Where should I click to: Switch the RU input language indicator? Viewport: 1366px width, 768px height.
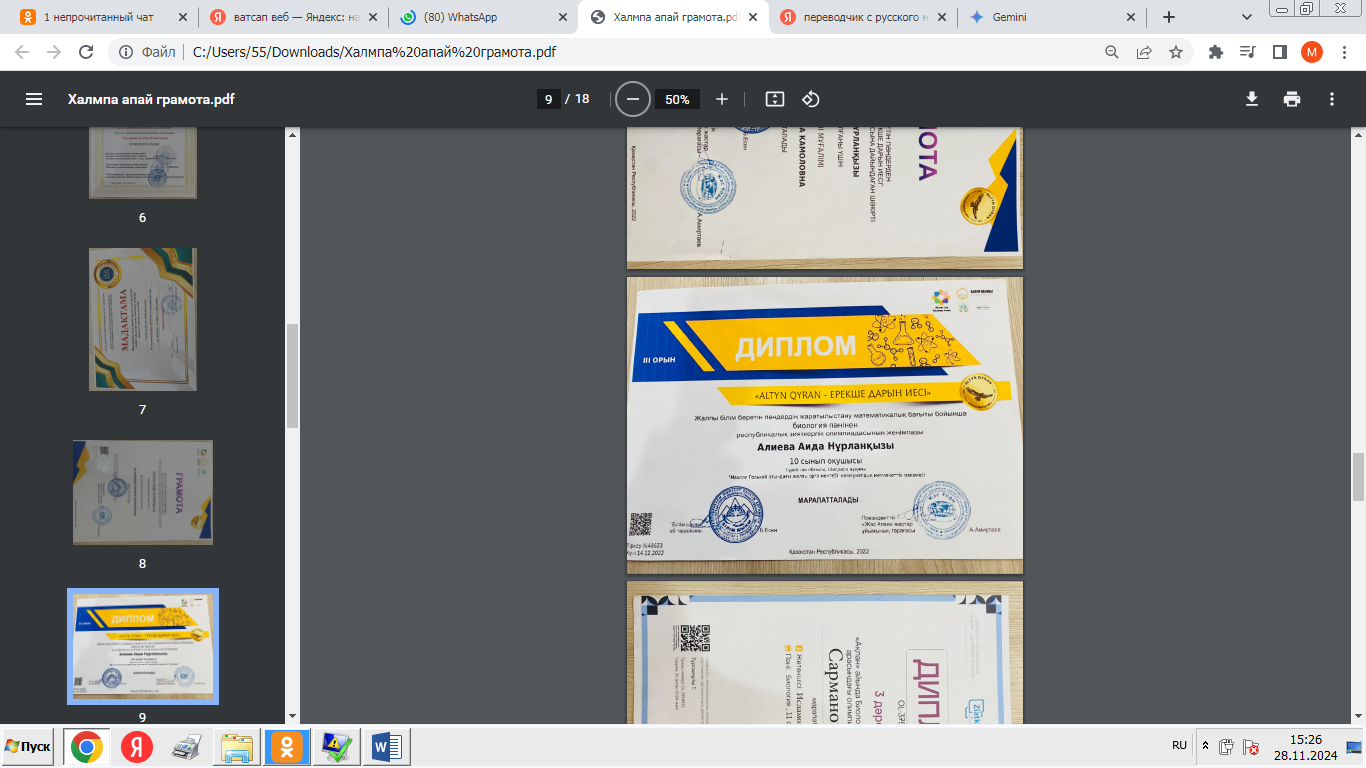[1180, 746]
